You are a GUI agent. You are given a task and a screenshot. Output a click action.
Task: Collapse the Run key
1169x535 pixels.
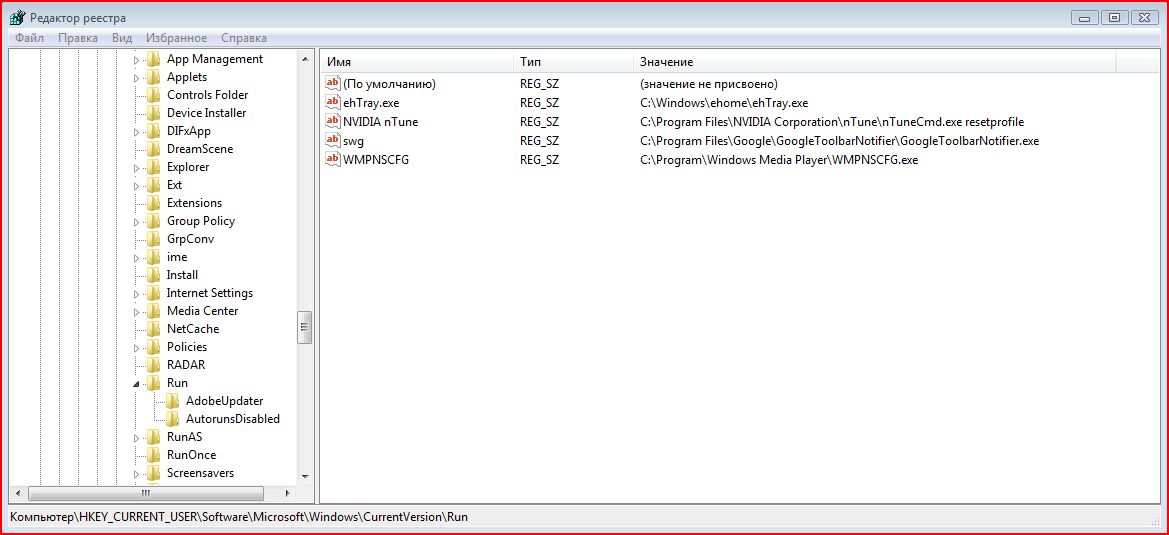click(136, 384)
